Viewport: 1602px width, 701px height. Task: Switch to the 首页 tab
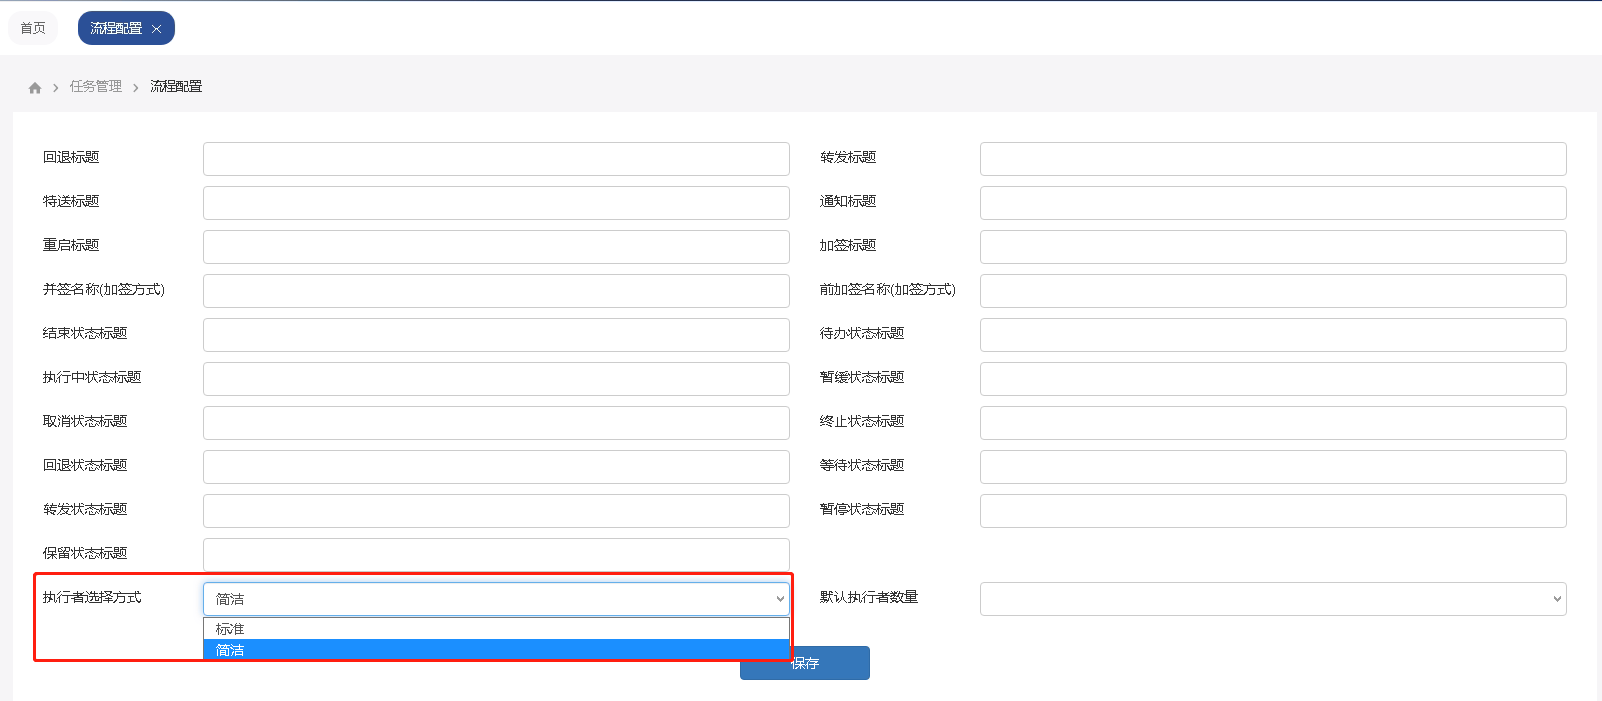[33, 28]
